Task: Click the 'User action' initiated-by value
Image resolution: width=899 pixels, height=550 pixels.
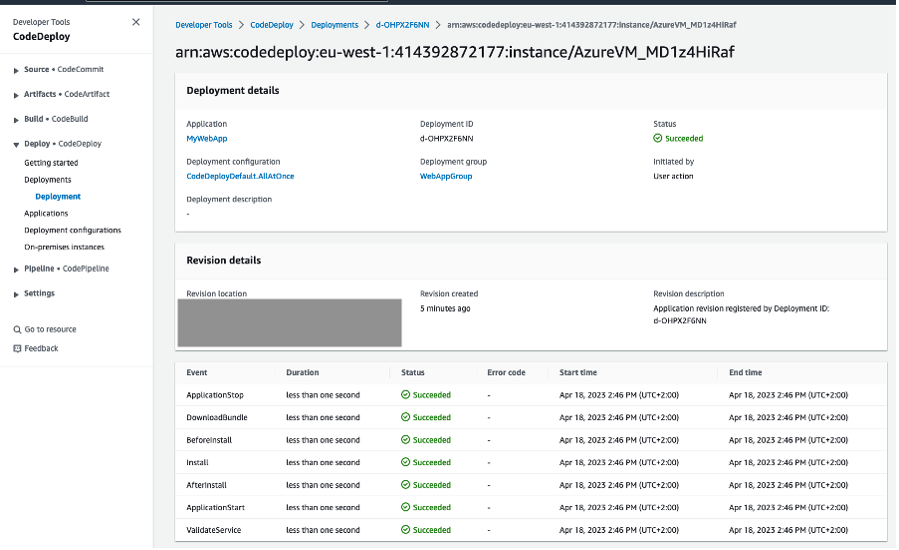Action: (673, 177)
